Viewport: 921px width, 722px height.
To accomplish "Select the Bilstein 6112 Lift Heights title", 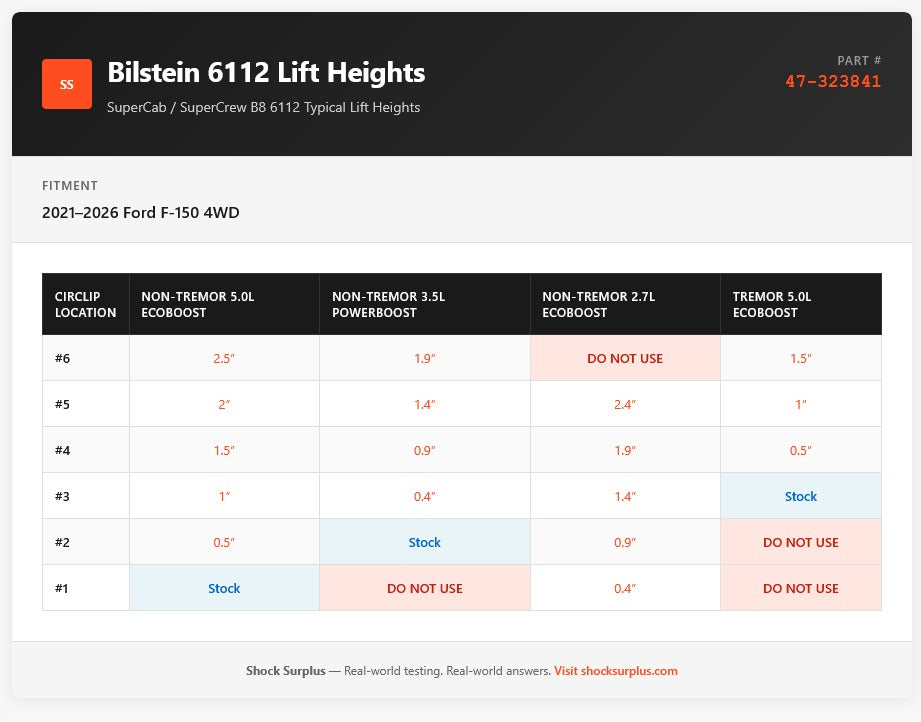I will [266, 73].
